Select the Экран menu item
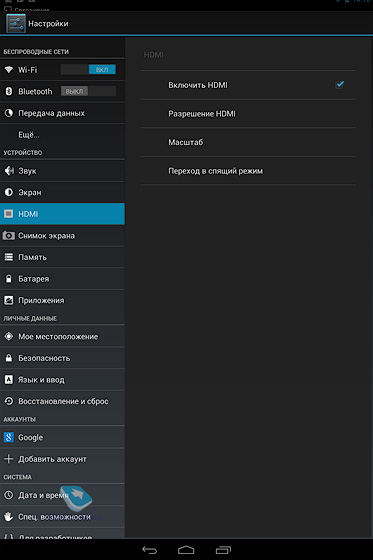 pos(62,192)
